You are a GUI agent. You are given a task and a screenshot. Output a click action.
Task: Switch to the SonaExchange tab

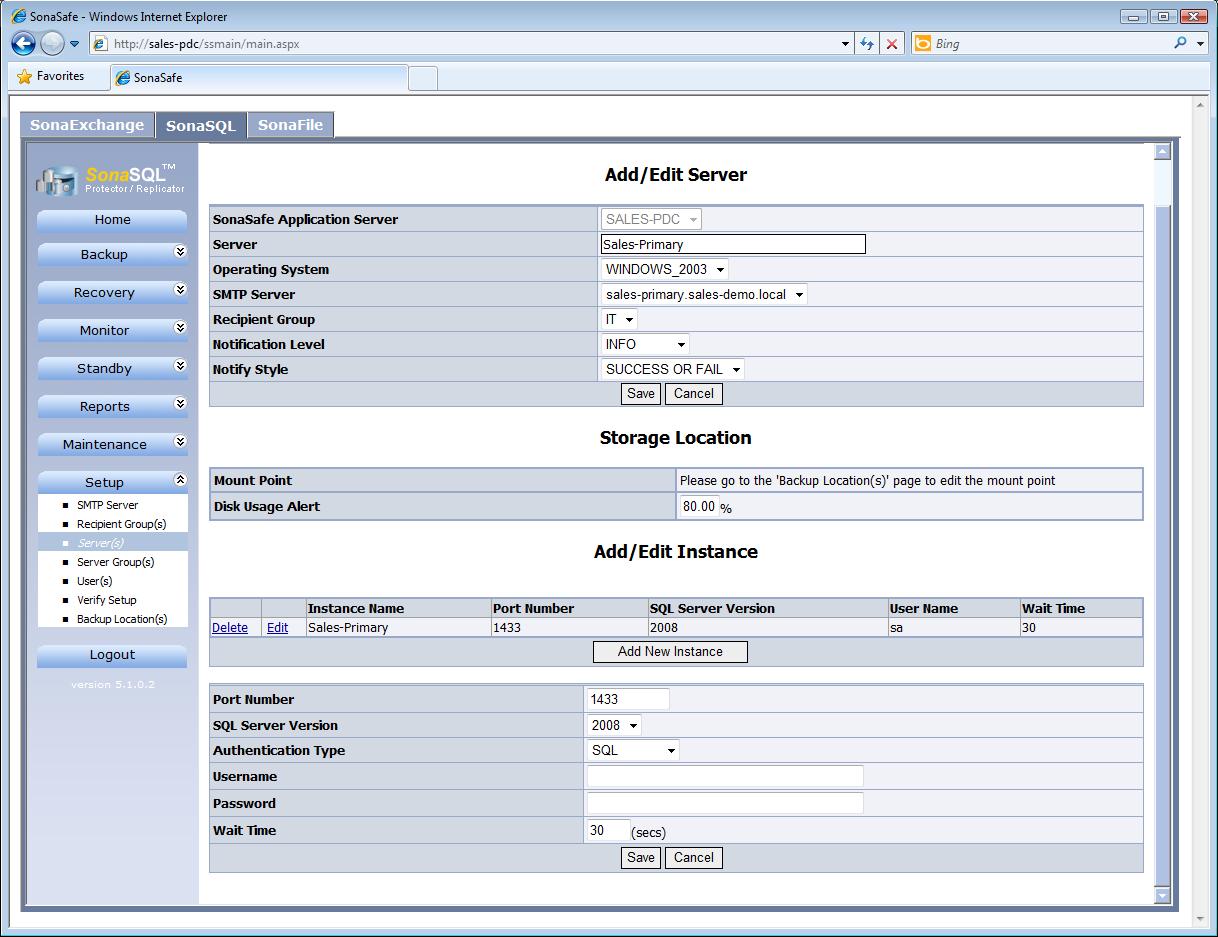[x=87, y=125]
